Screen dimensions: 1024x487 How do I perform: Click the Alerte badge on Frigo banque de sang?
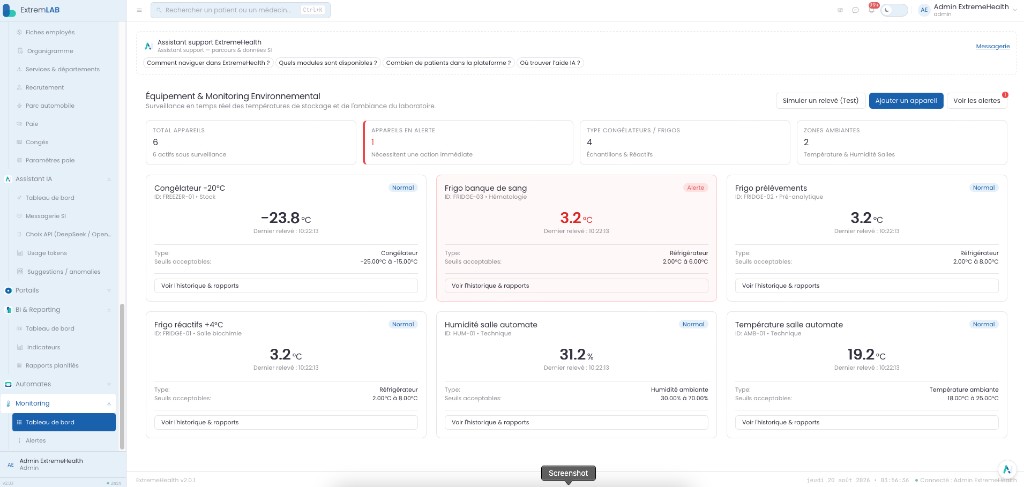[x=695, y=187]
